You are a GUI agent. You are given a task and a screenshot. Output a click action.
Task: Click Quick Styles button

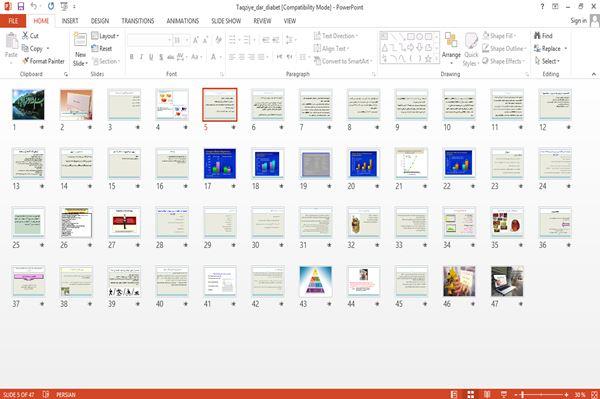coord(471,50)
